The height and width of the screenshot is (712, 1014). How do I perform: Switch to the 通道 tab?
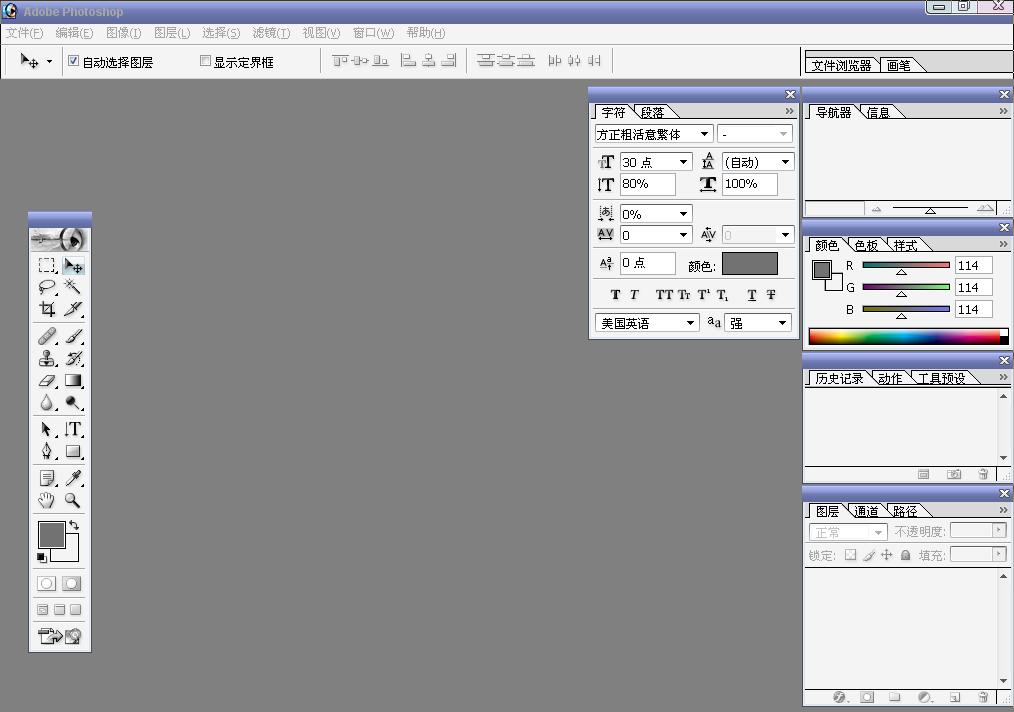click(x=866, y=512)
